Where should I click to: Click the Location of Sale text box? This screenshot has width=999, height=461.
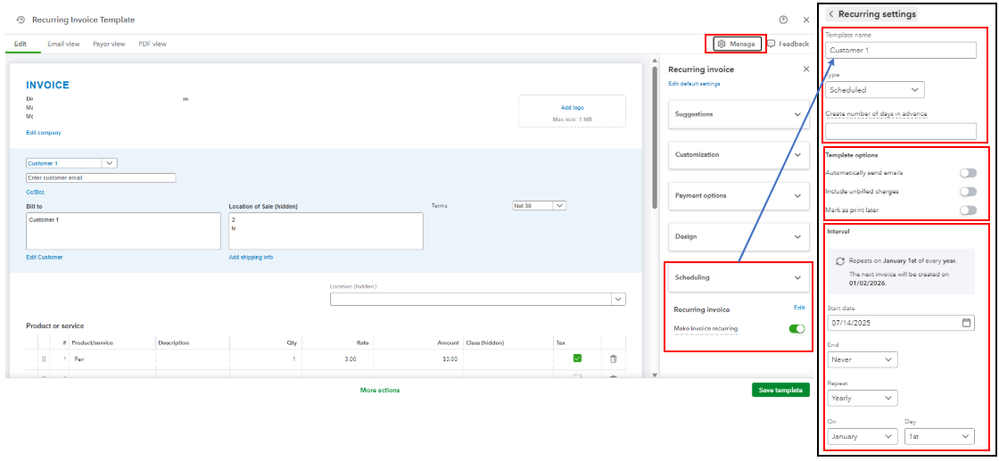pyautogui.click(x=326, y=230)
